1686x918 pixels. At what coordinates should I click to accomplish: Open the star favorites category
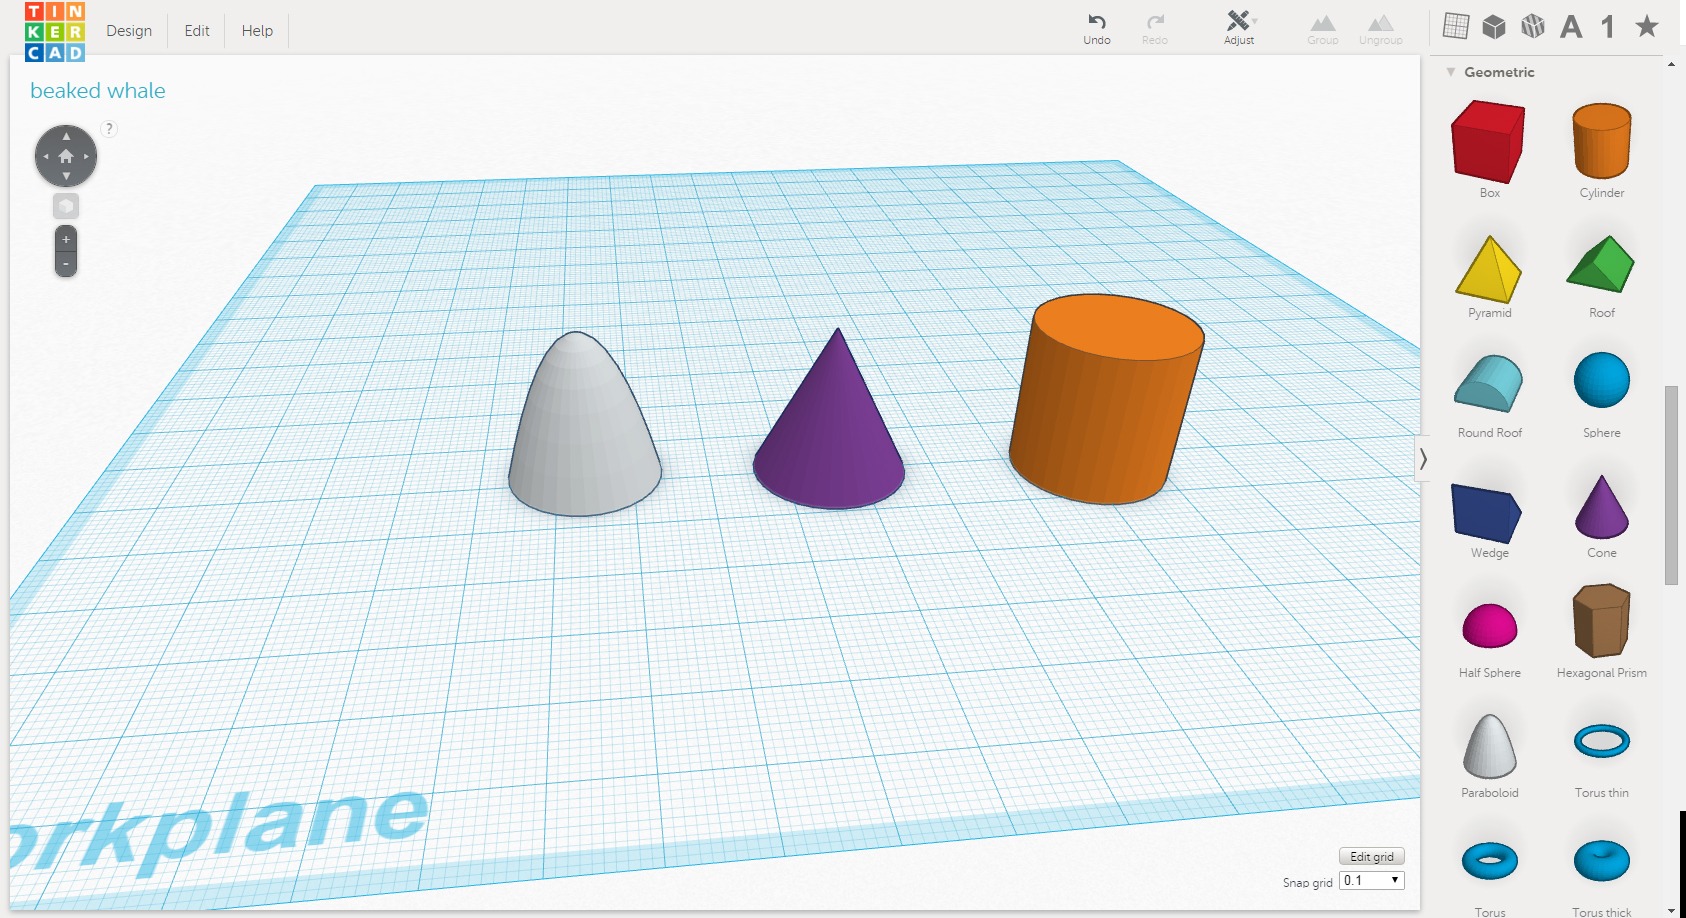point(1647,26)
